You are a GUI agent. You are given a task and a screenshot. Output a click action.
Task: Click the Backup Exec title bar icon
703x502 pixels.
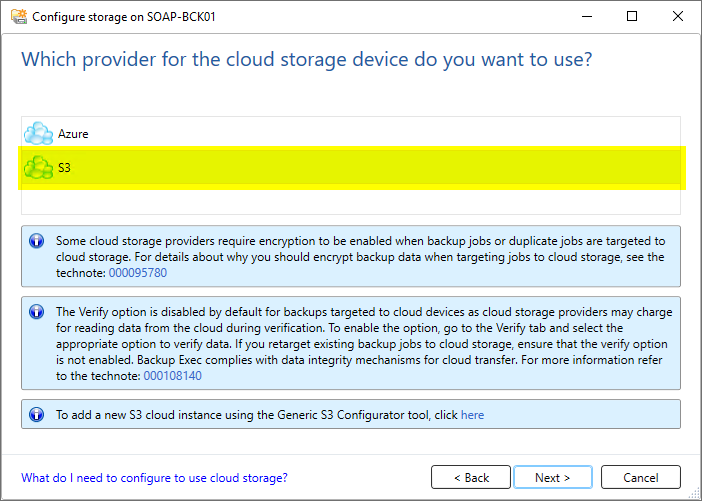pyautogui.click(x=19, y=17)
